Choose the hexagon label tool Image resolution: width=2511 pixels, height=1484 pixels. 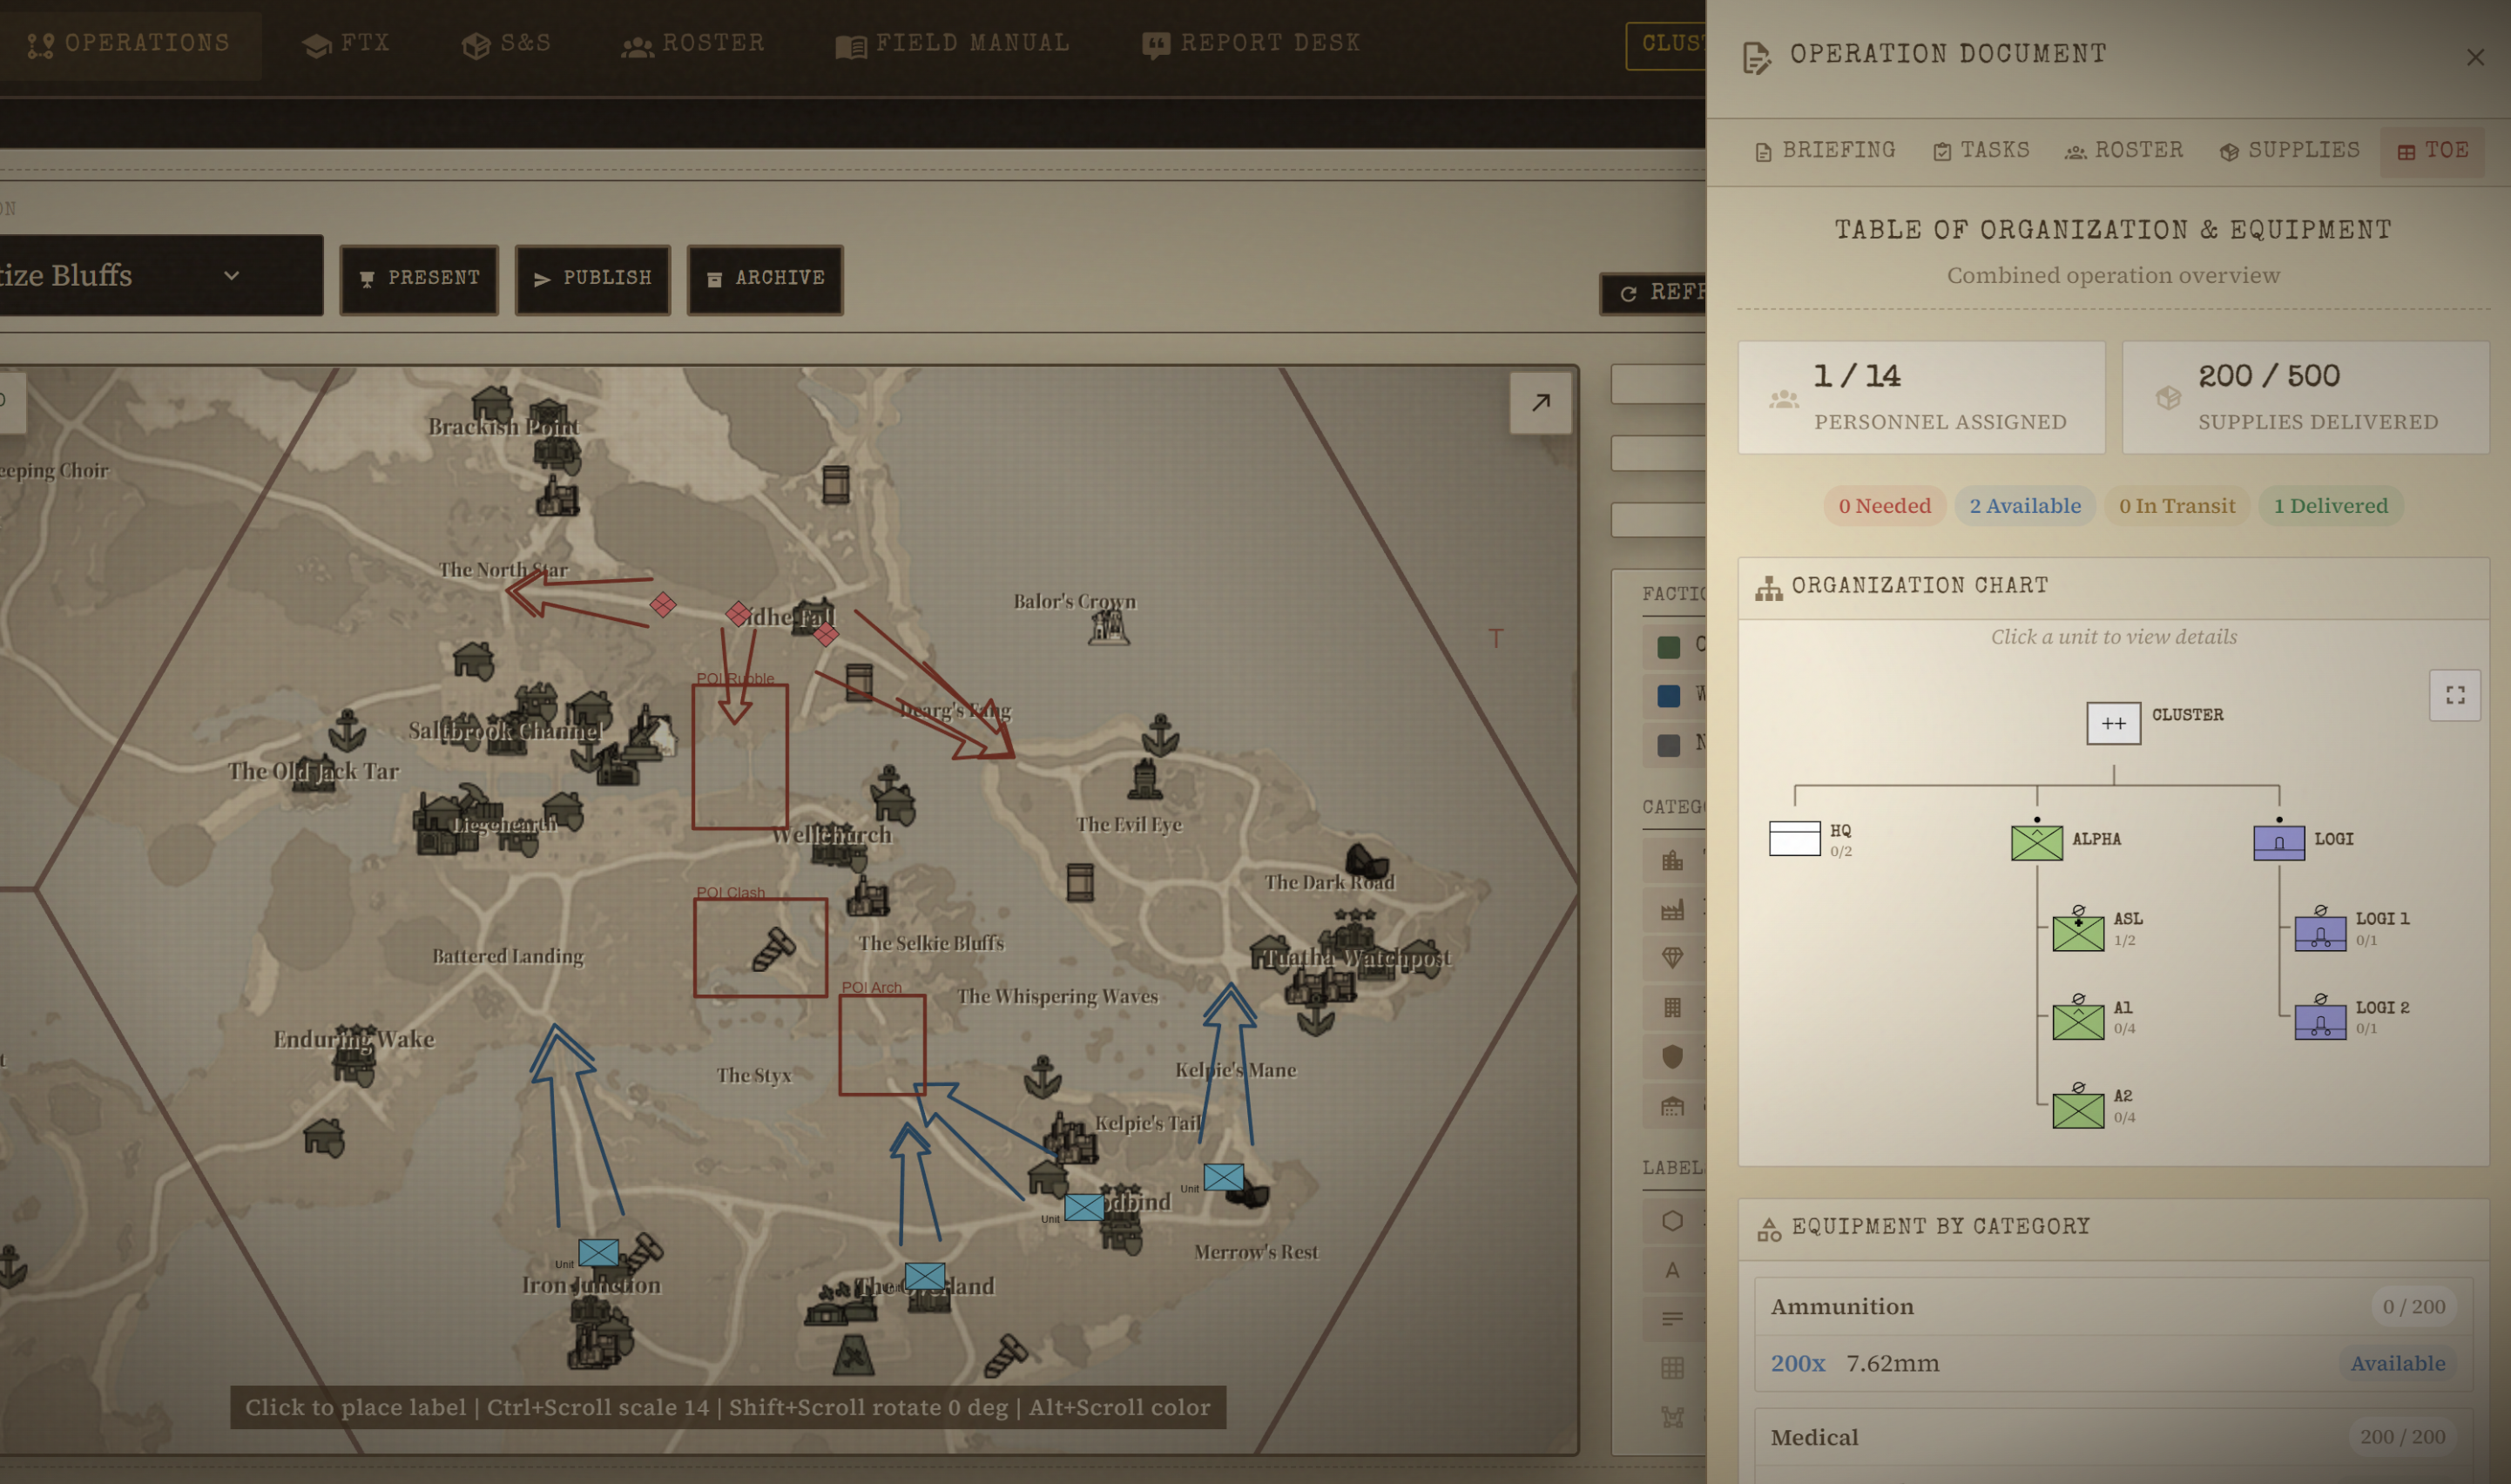point(1672,1221)
